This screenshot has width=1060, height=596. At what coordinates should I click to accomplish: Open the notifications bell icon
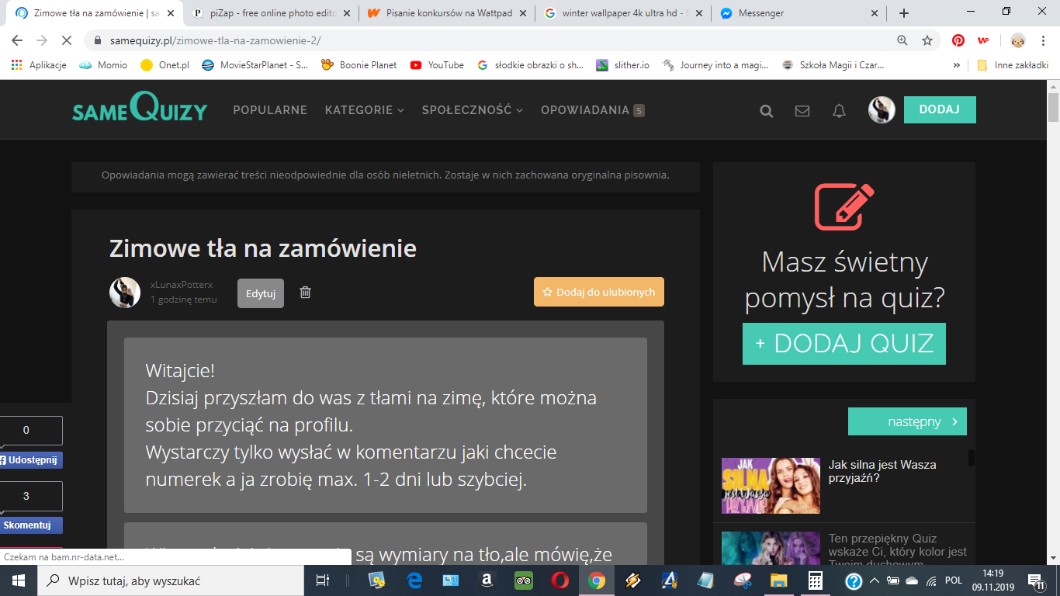pos(839,111)
